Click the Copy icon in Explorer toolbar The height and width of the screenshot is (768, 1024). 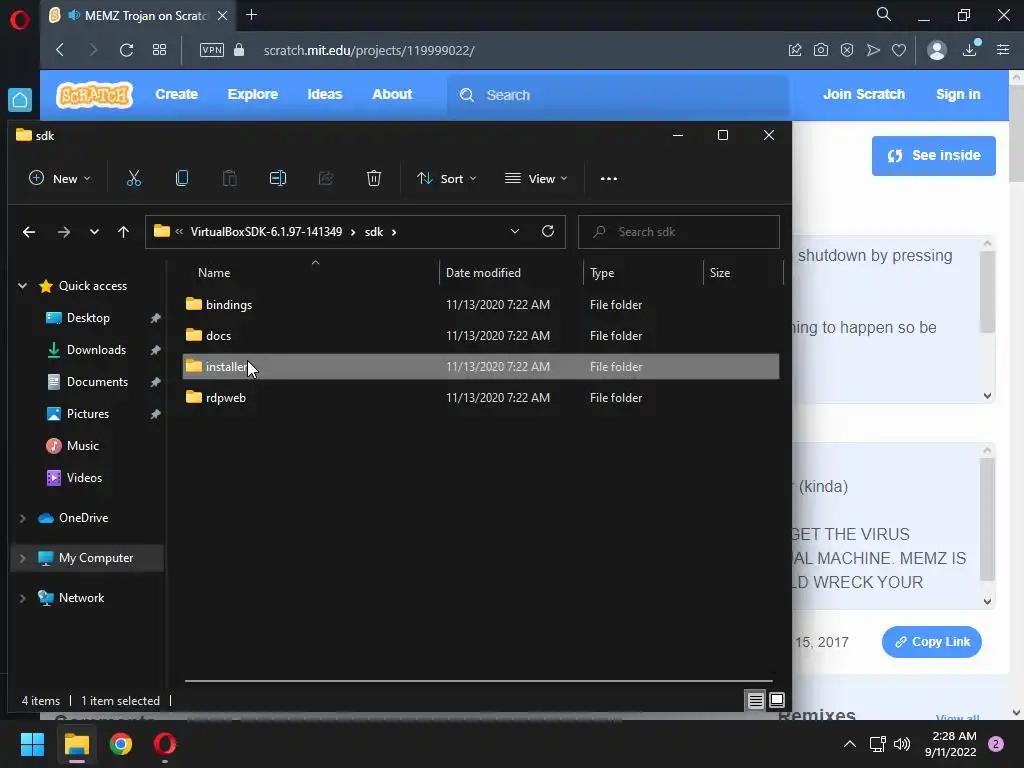[182, 178]
